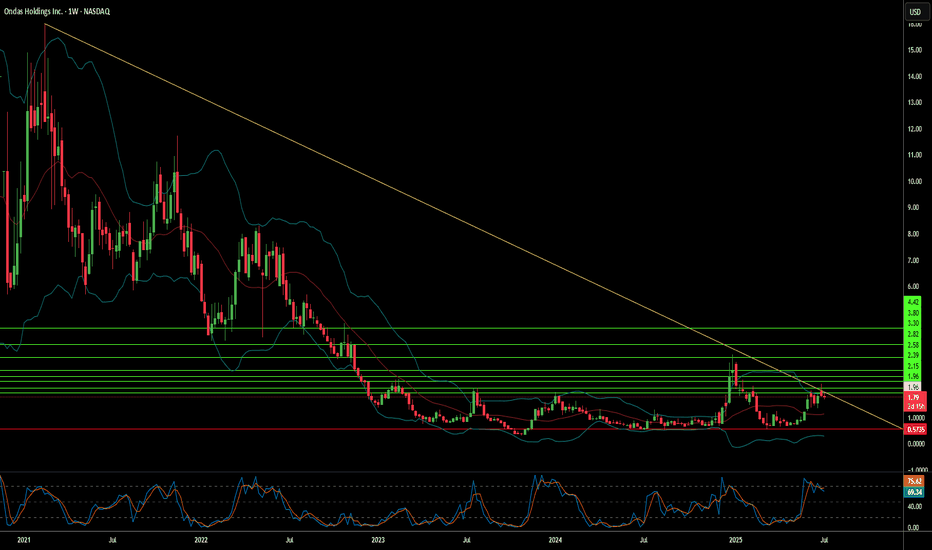This screenshot has height=550, width=932.
Task: Click the 15.00 price scale label
Action: tap(915, 50)
